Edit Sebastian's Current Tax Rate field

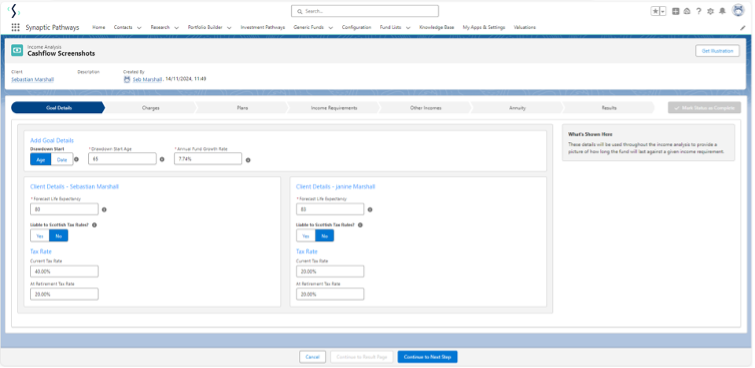64,271
